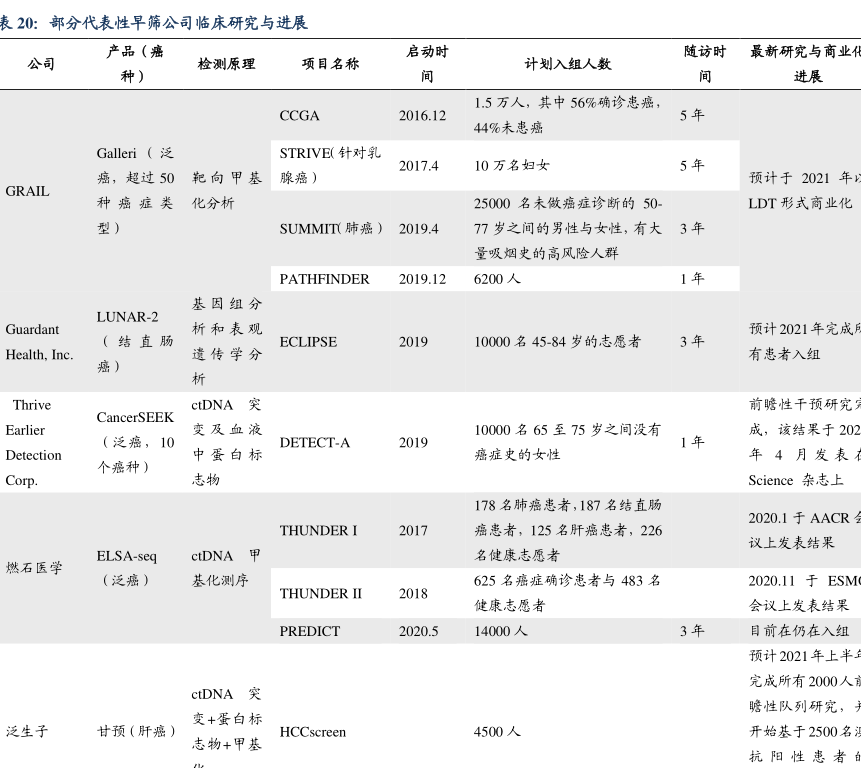Click the 'CancerSEEK' product cell

click(x=135, y=442)
